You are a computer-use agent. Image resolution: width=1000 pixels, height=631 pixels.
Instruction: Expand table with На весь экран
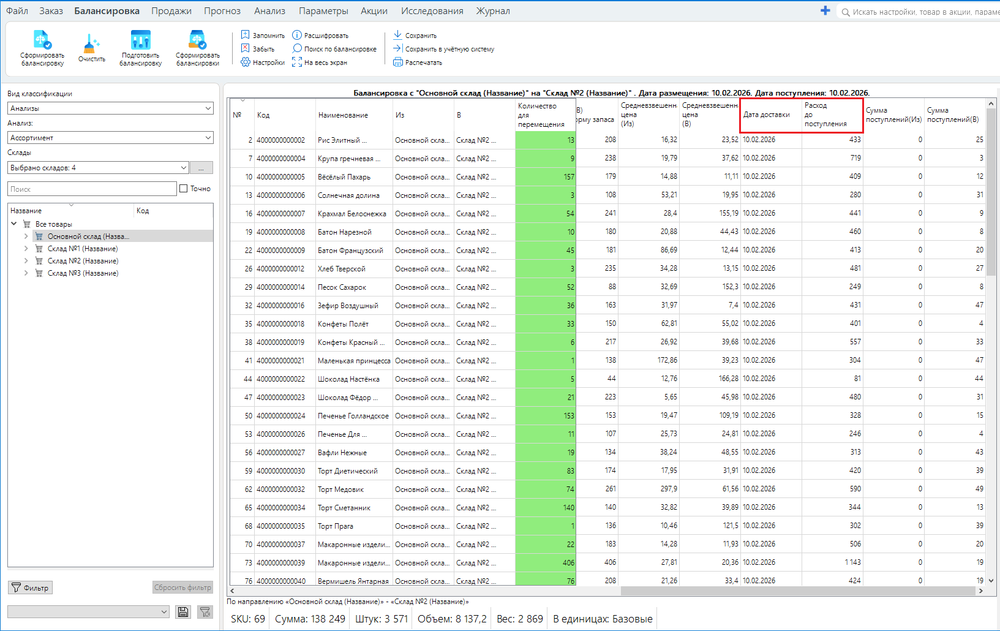point(297,62)
